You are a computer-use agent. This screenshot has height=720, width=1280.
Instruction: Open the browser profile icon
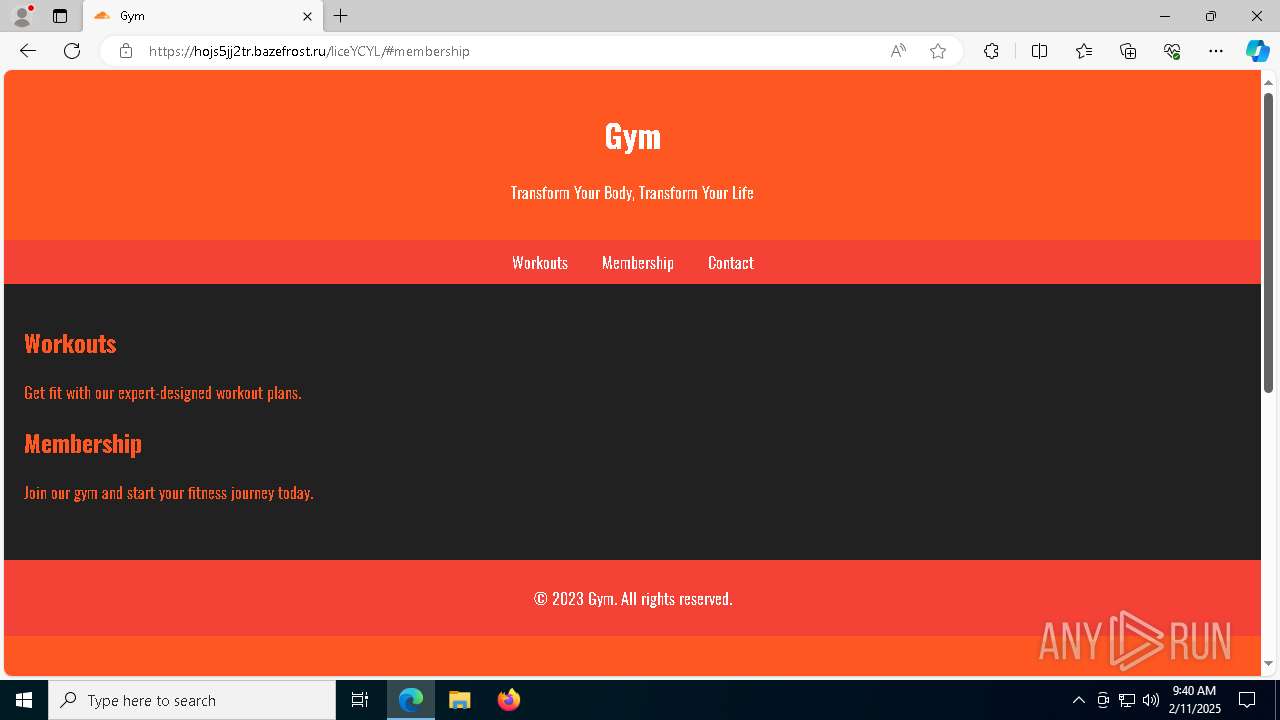pyautogui.click(x=22, y=16)
